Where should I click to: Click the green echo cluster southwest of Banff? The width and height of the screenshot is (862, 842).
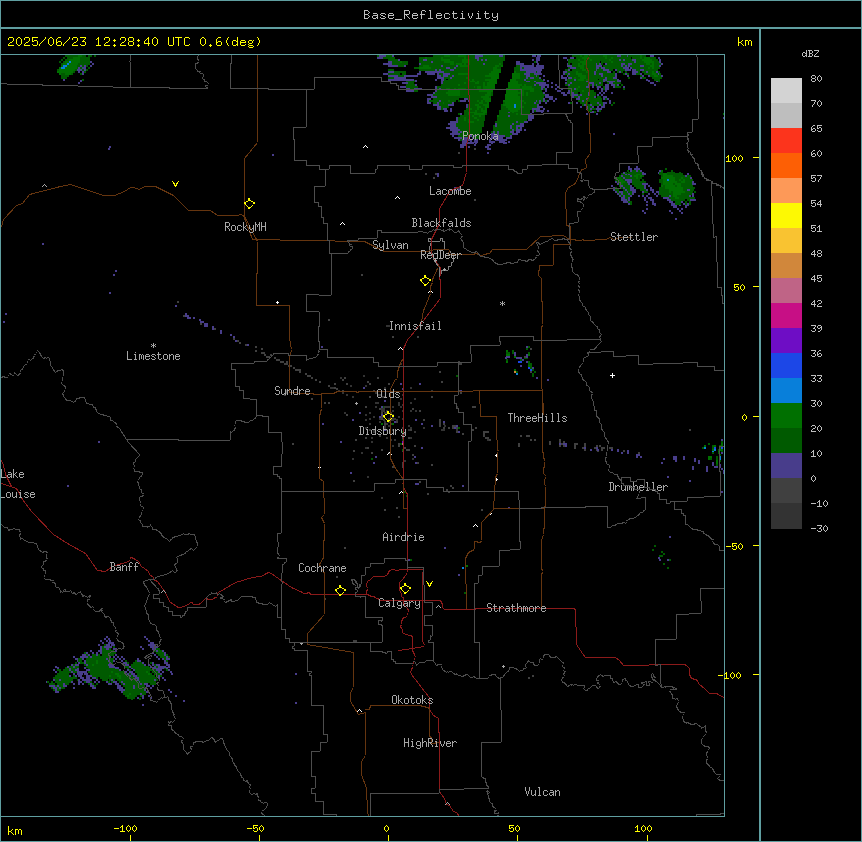pos(110,671)
